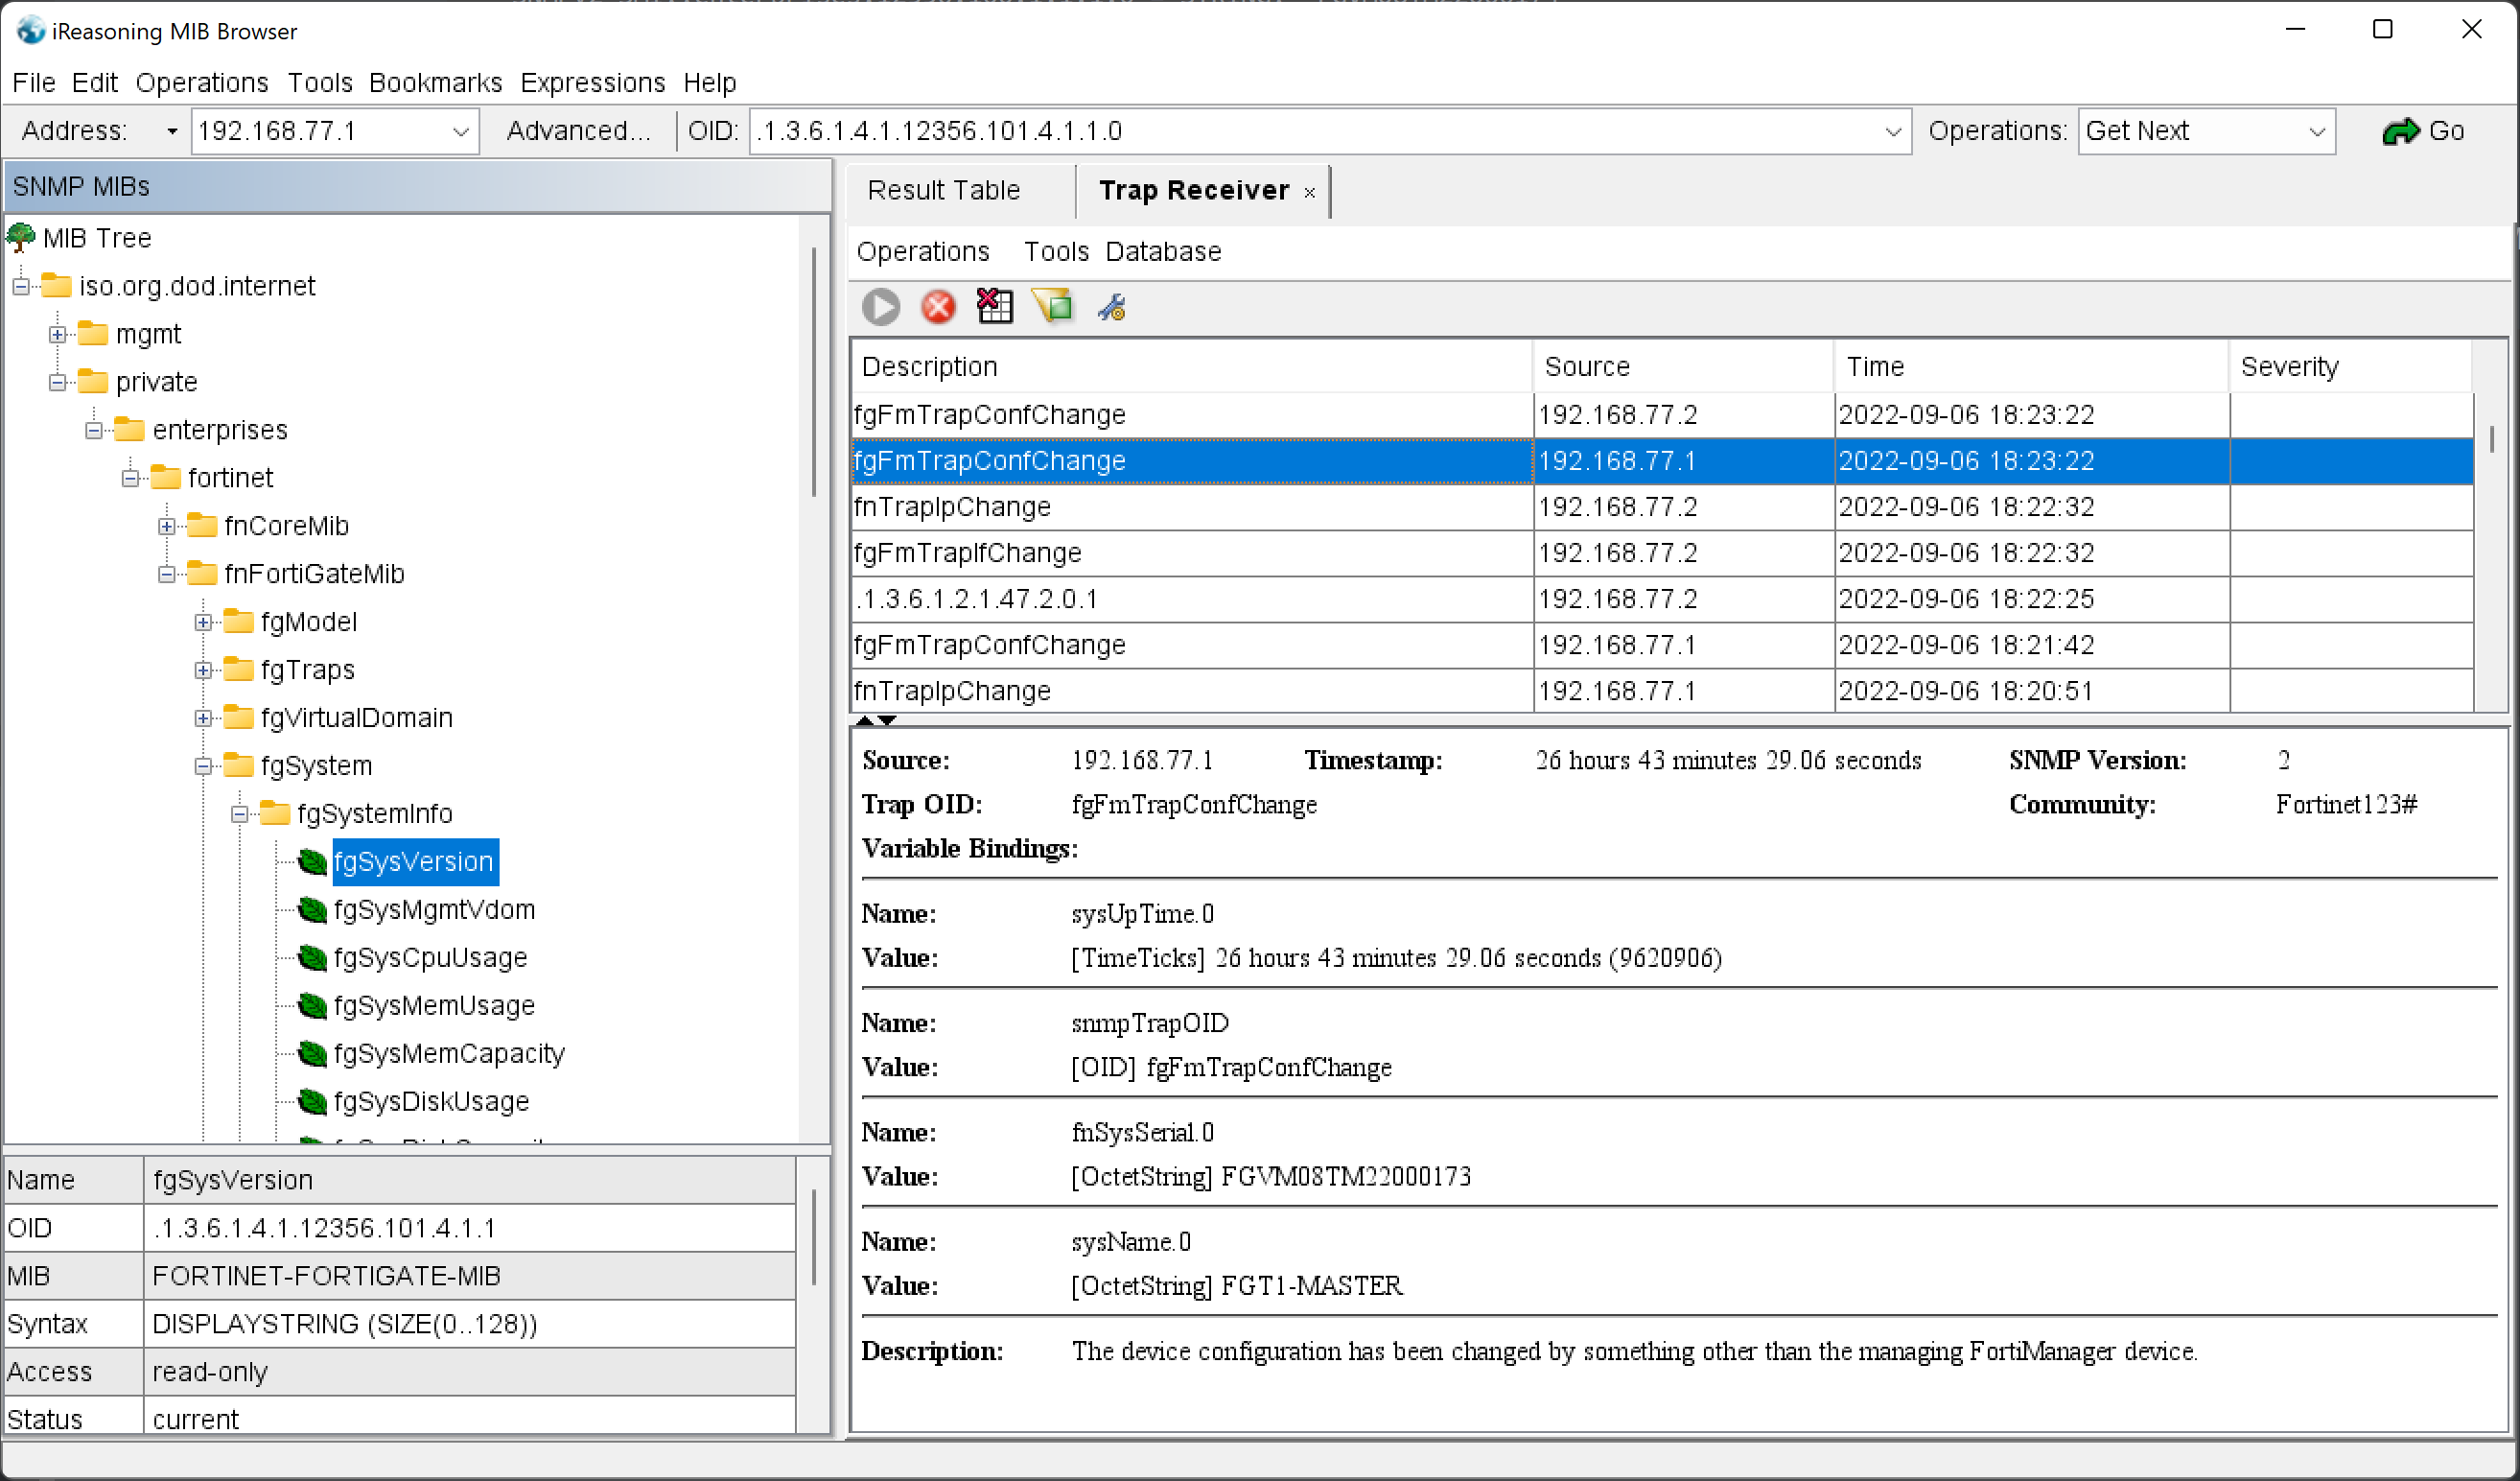Select the fgSysCpuUsage leaf node

coord(429,957)
